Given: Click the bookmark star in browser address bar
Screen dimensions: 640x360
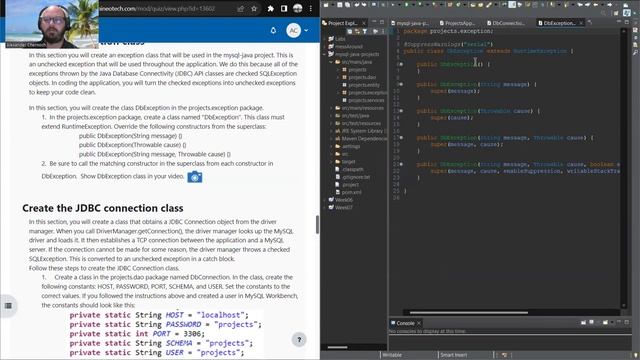Looking at the screenshot, I should [x=254, y=8].
